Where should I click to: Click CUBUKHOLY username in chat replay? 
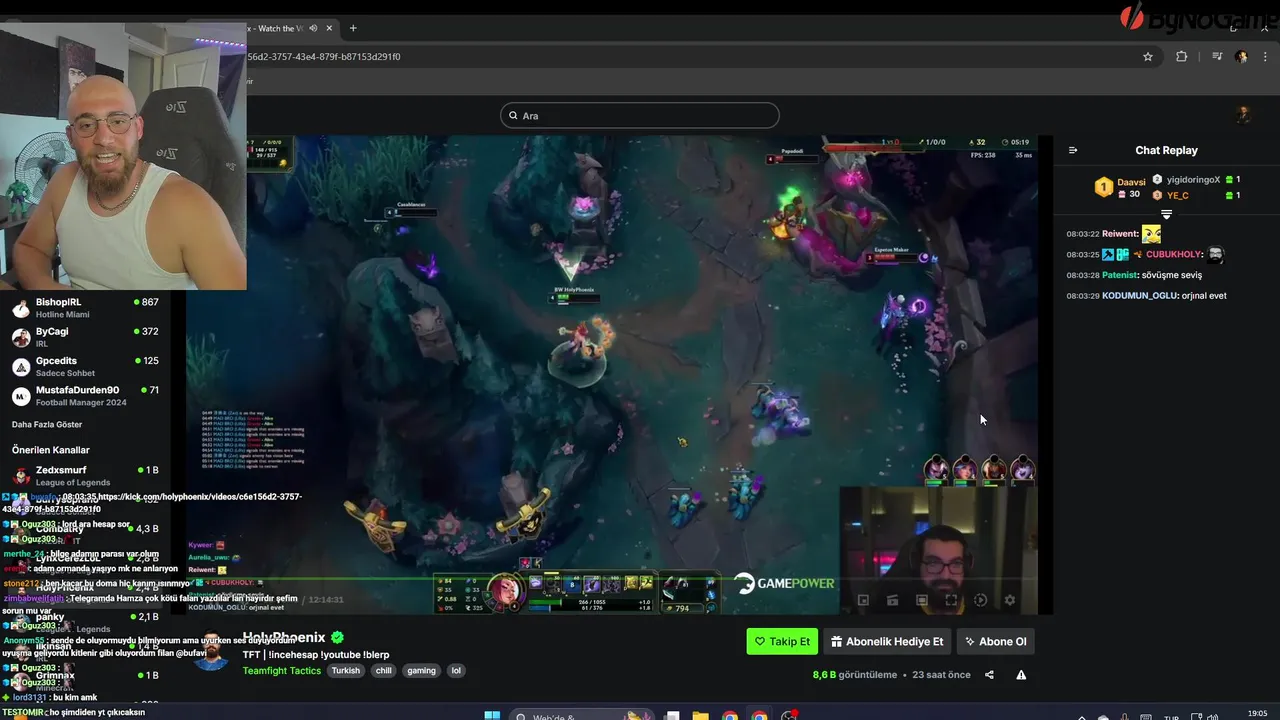point(1174,255)
